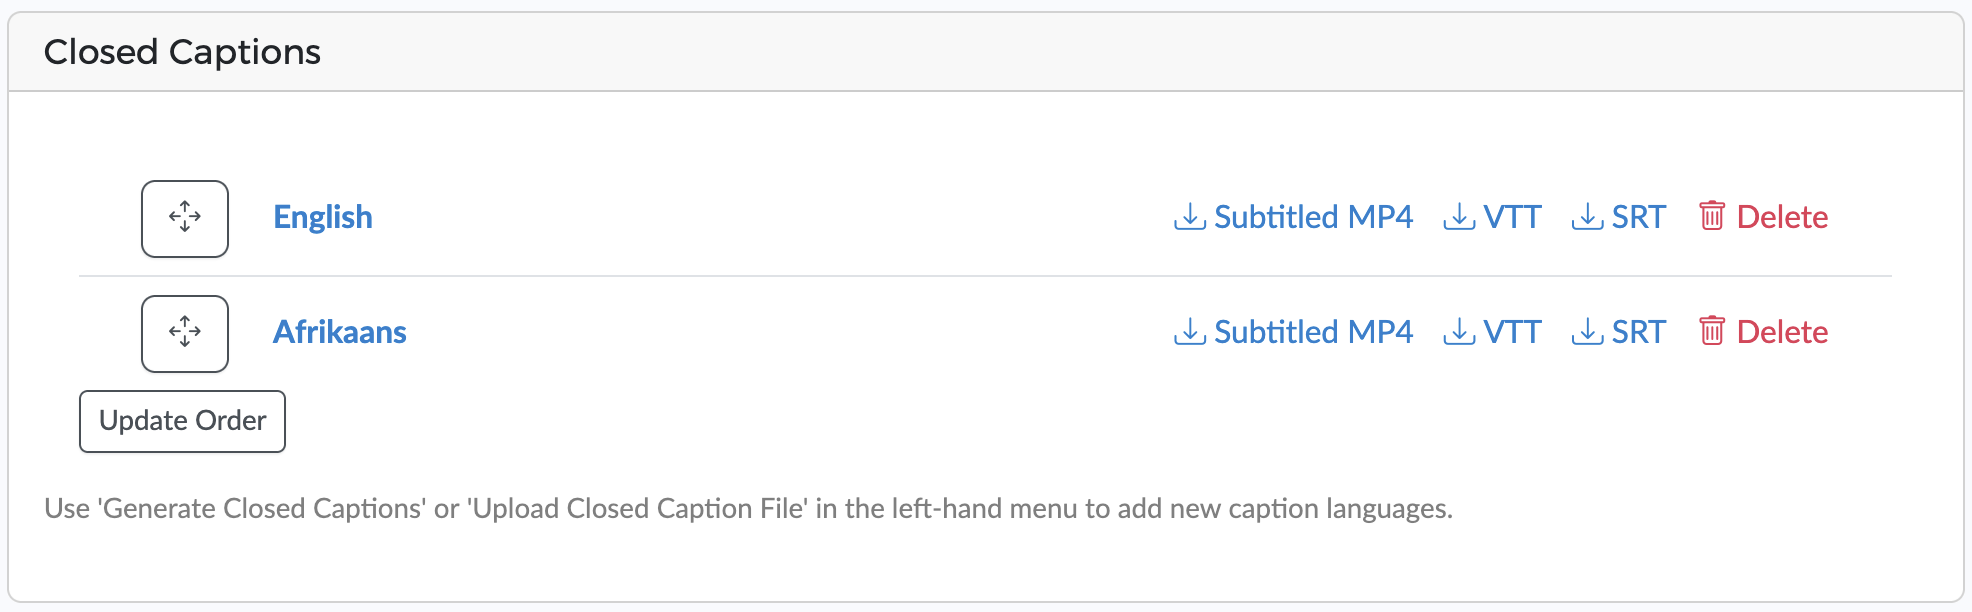Click download arrow icon before English SRT

(x=1587, y=216)
